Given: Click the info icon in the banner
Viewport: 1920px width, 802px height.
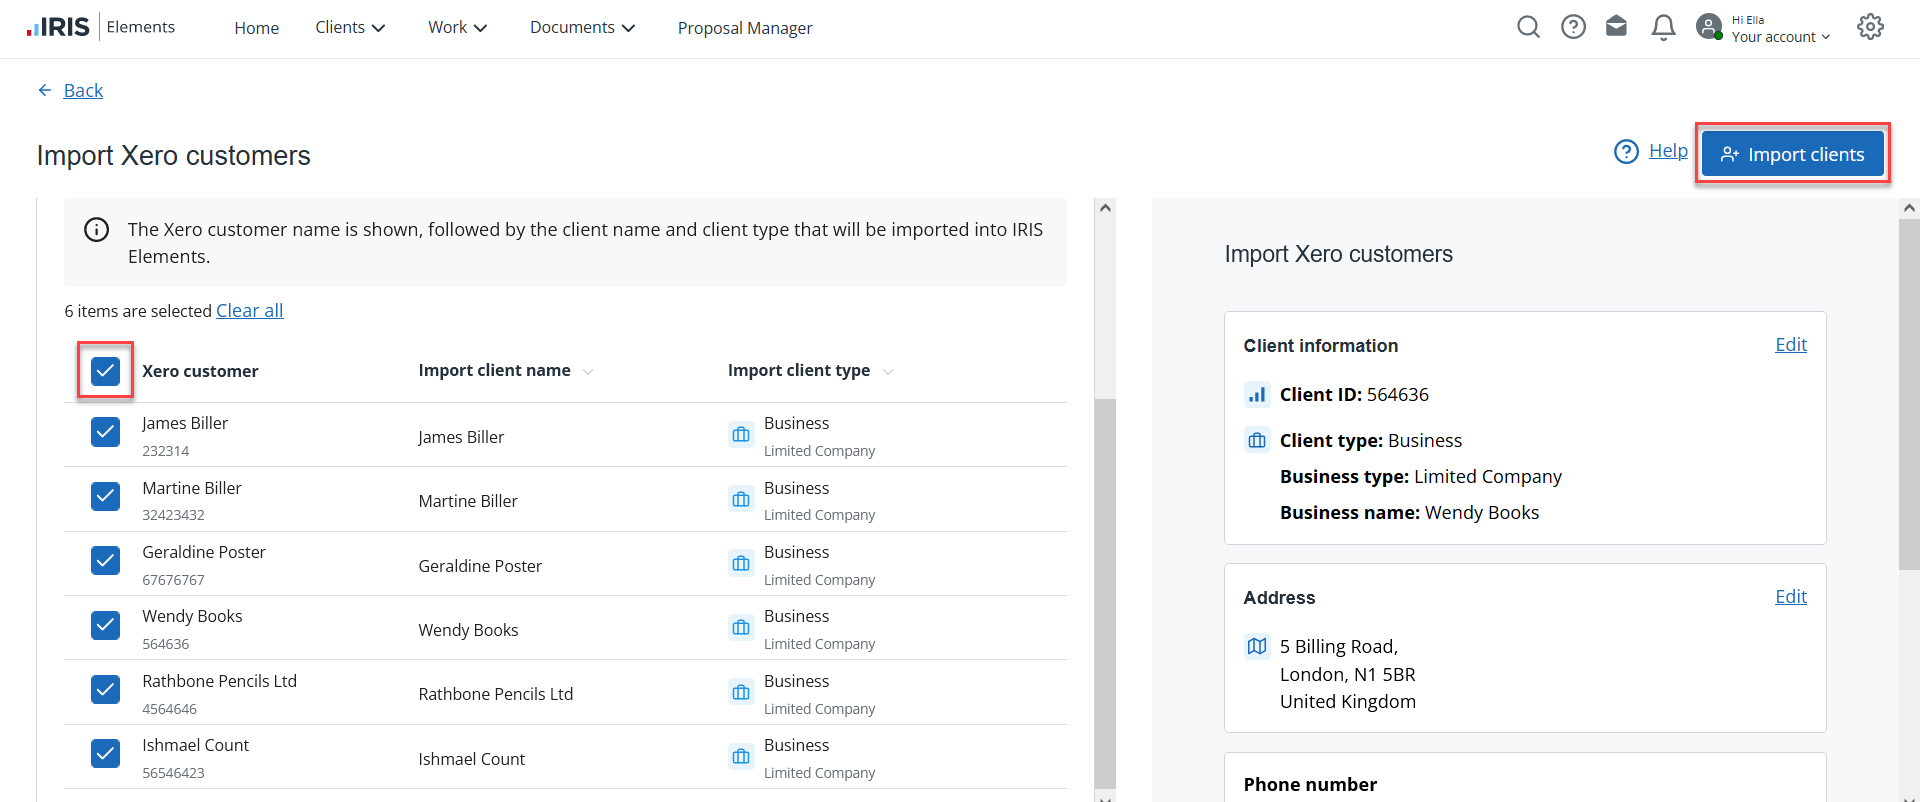Looking at the screenshot, I should [97, 230].
